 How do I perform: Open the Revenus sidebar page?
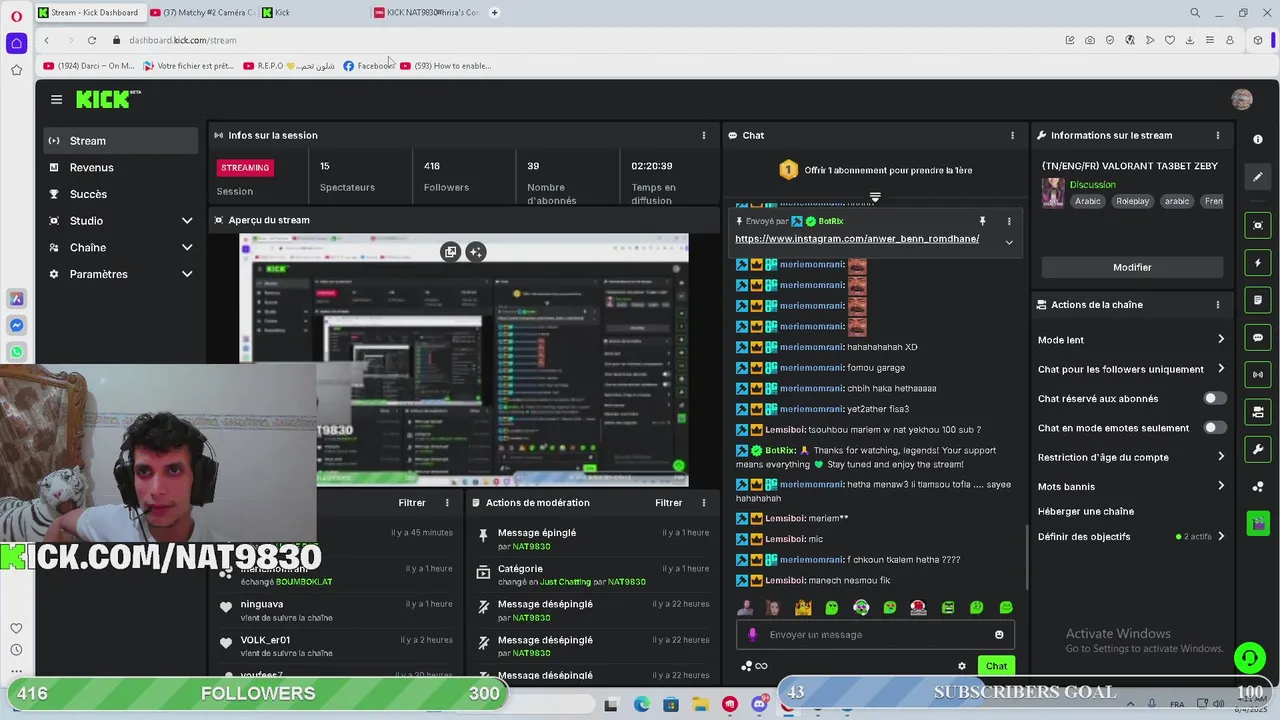[121, 167]
